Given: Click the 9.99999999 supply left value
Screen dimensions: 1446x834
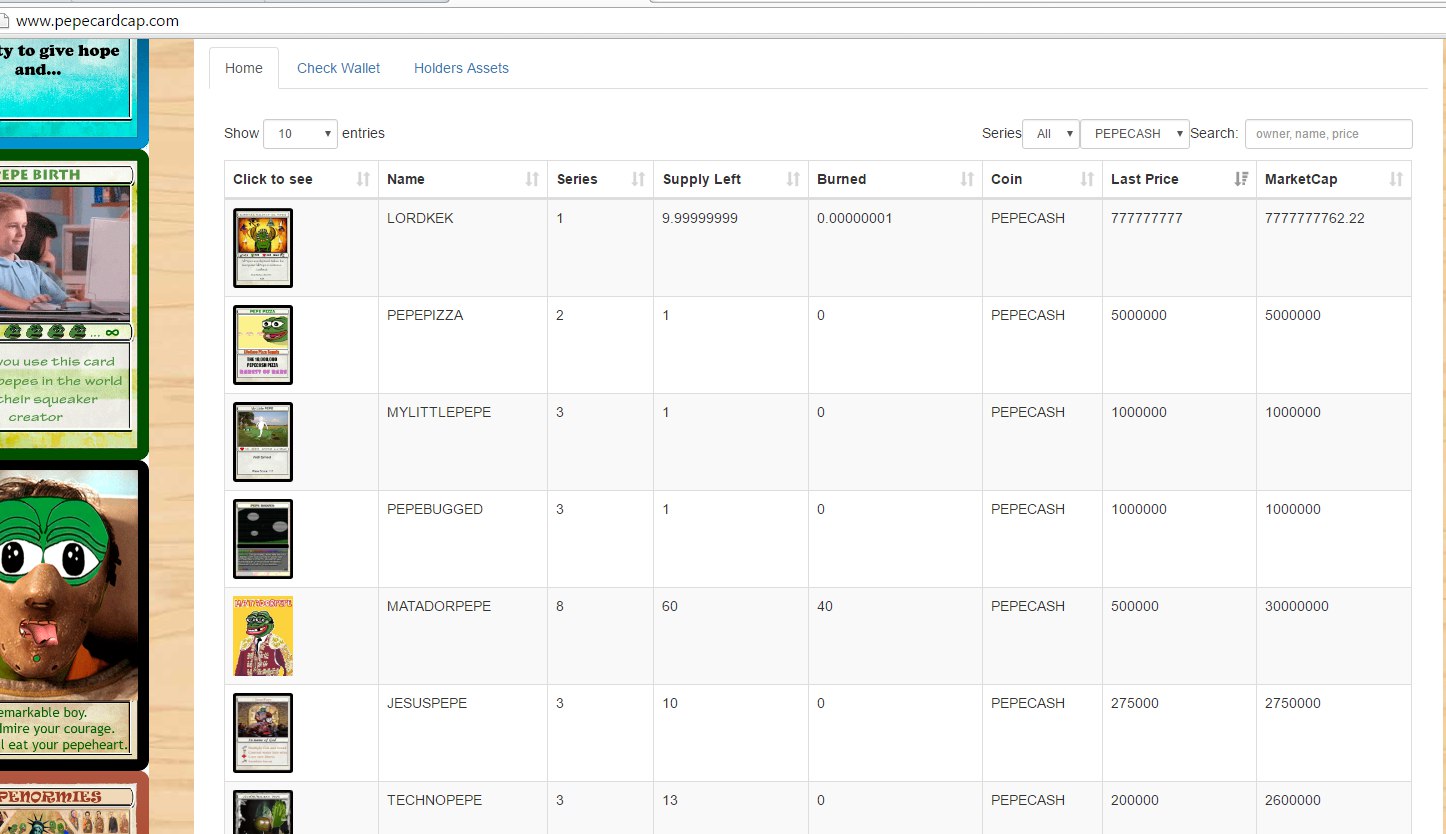Looking at the screenshot, I should (x=700, y=218).
